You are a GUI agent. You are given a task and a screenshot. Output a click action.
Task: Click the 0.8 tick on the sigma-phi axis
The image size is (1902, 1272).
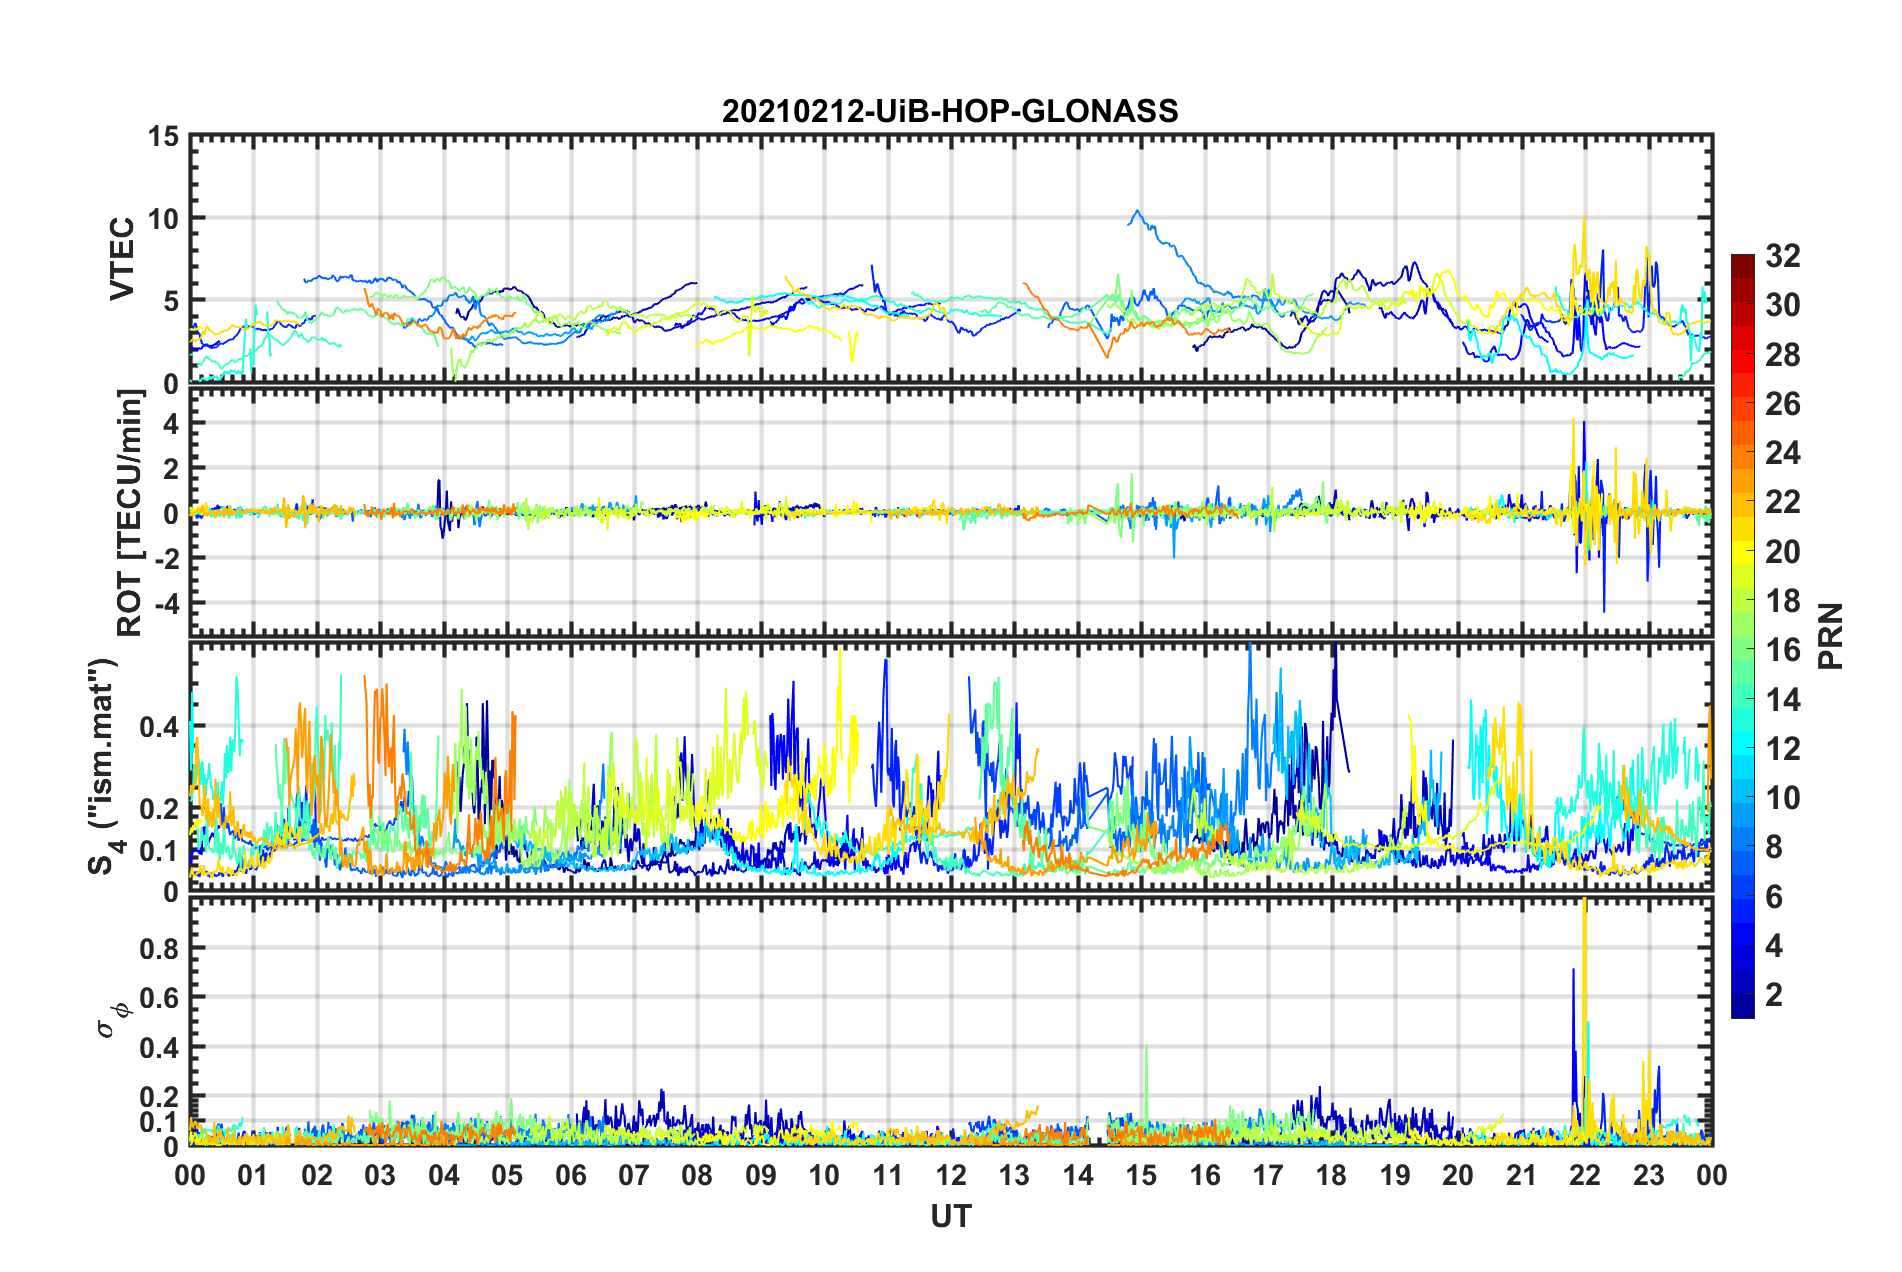pos(160,948)
